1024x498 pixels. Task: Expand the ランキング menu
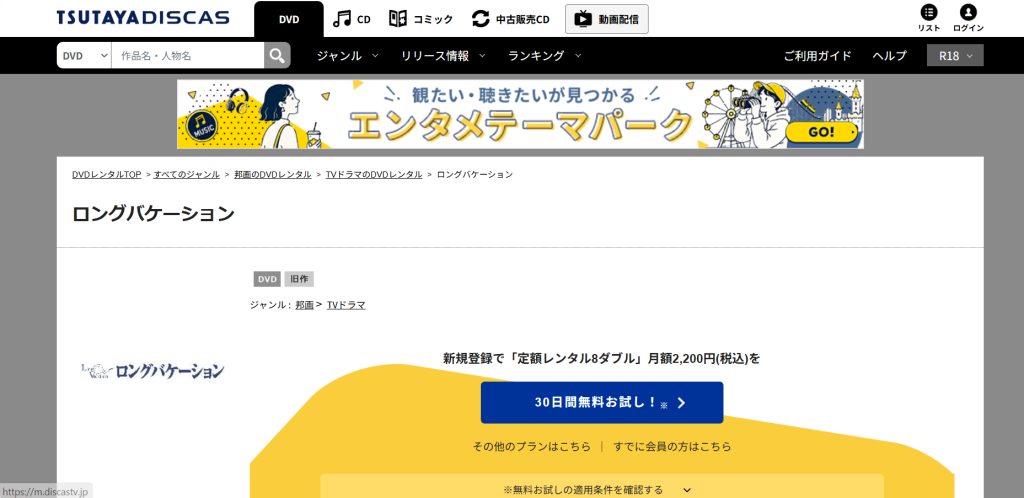click(x=545, y=55)
